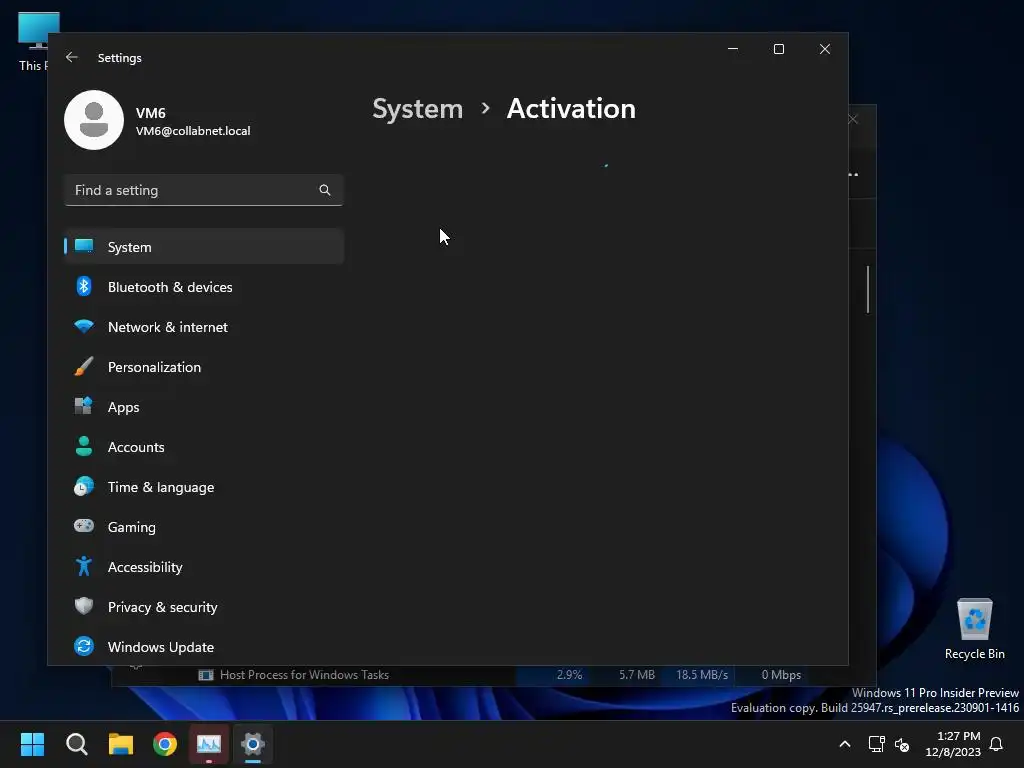The image size is (1024, 768).
Task: Open Bluetooth & devices settings
Action: [204, 287]
